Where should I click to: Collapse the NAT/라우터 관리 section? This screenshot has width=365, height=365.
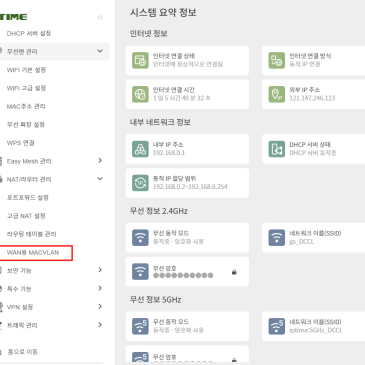pos(100,179)
